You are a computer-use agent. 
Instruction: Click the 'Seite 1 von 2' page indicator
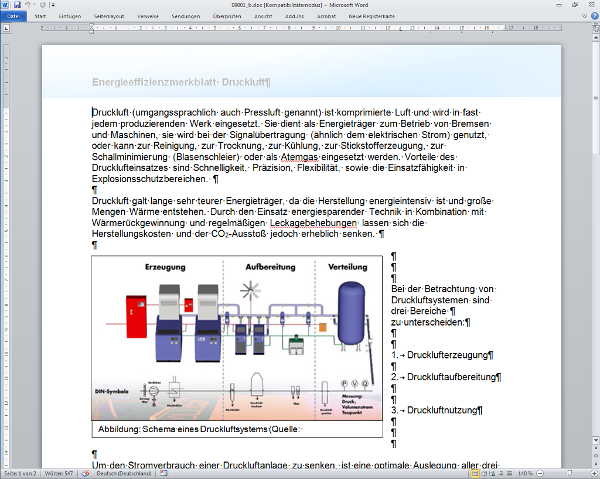coord(20,472)
